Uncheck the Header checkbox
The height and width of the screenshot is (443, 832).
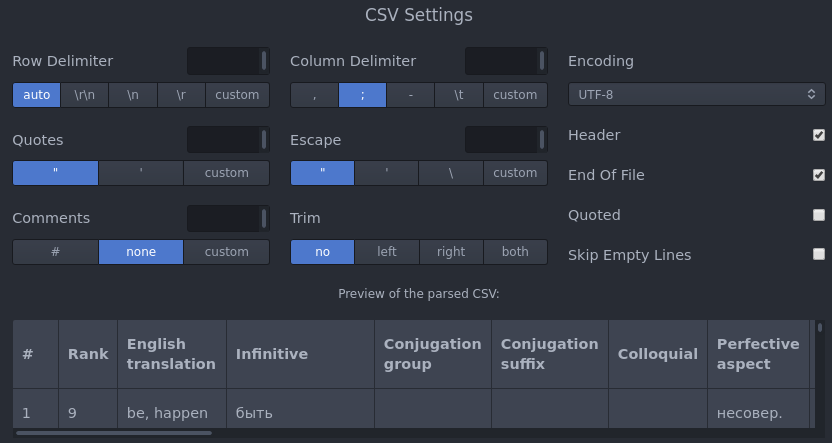819,135
